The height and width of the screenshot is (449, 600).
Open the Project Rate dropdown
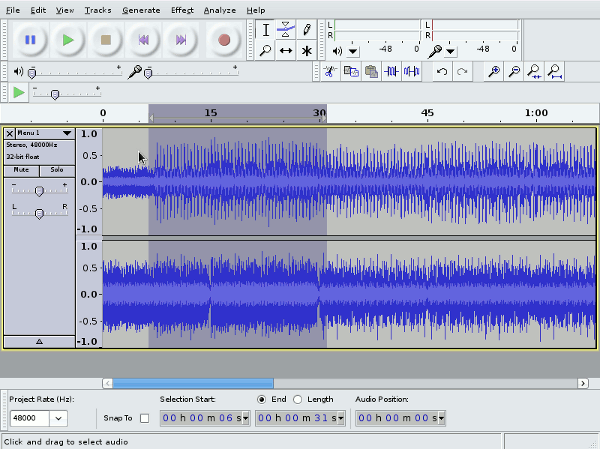[57, 418]
